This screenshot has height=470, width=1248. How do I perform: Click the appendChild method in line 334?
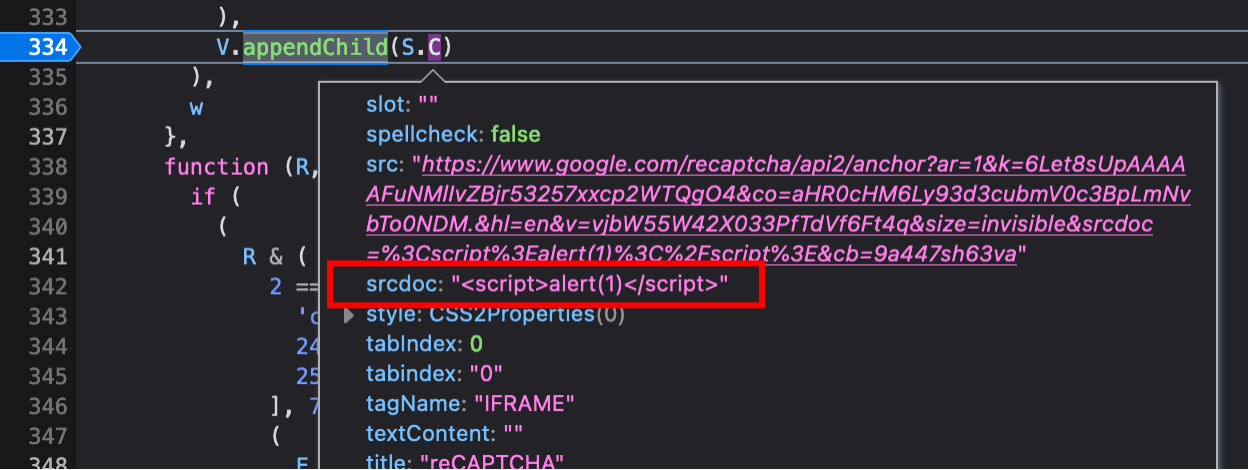click(x=315, y=47)
